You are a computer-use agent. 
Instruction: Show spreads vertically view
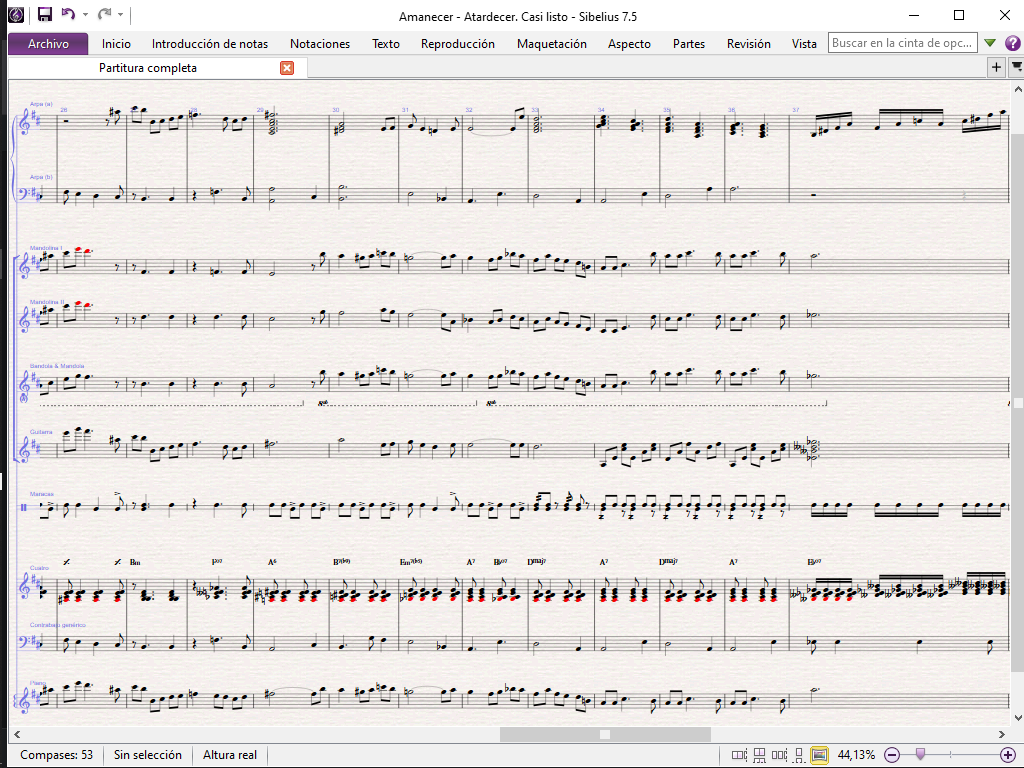tap(760, 755)
